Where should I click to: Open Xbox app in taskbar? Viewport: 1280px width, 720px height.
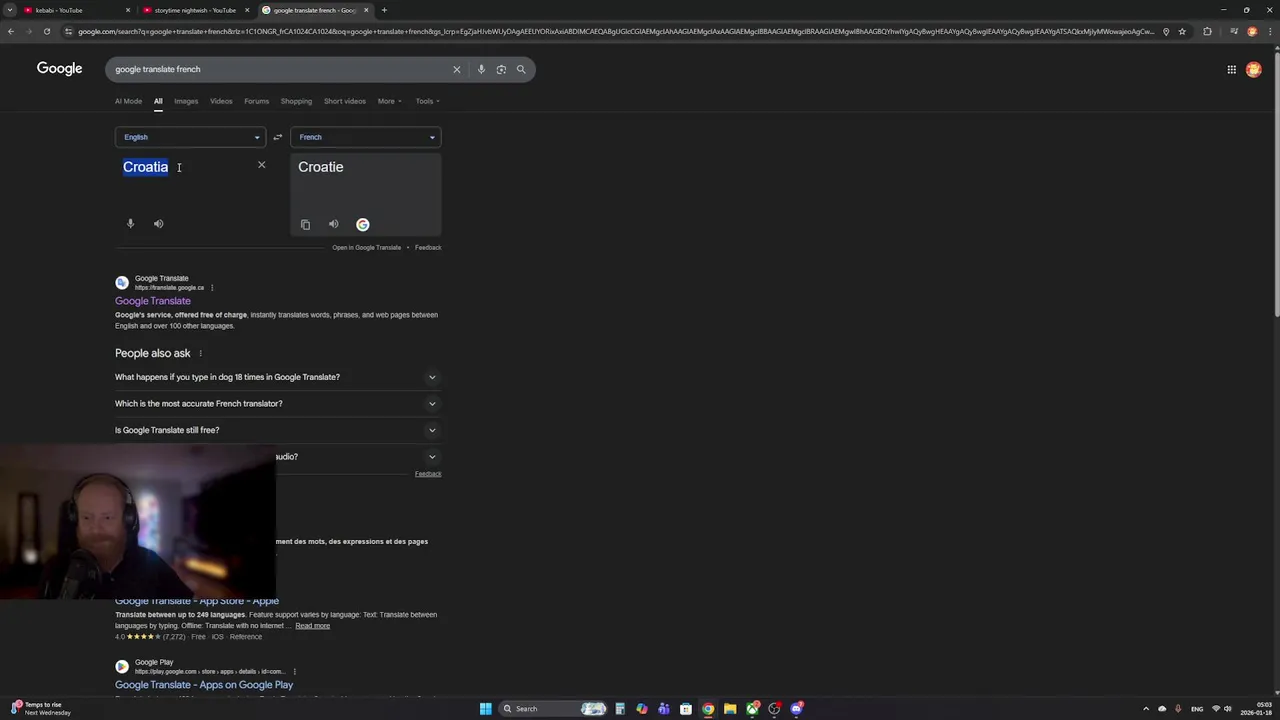click(752, 709)
